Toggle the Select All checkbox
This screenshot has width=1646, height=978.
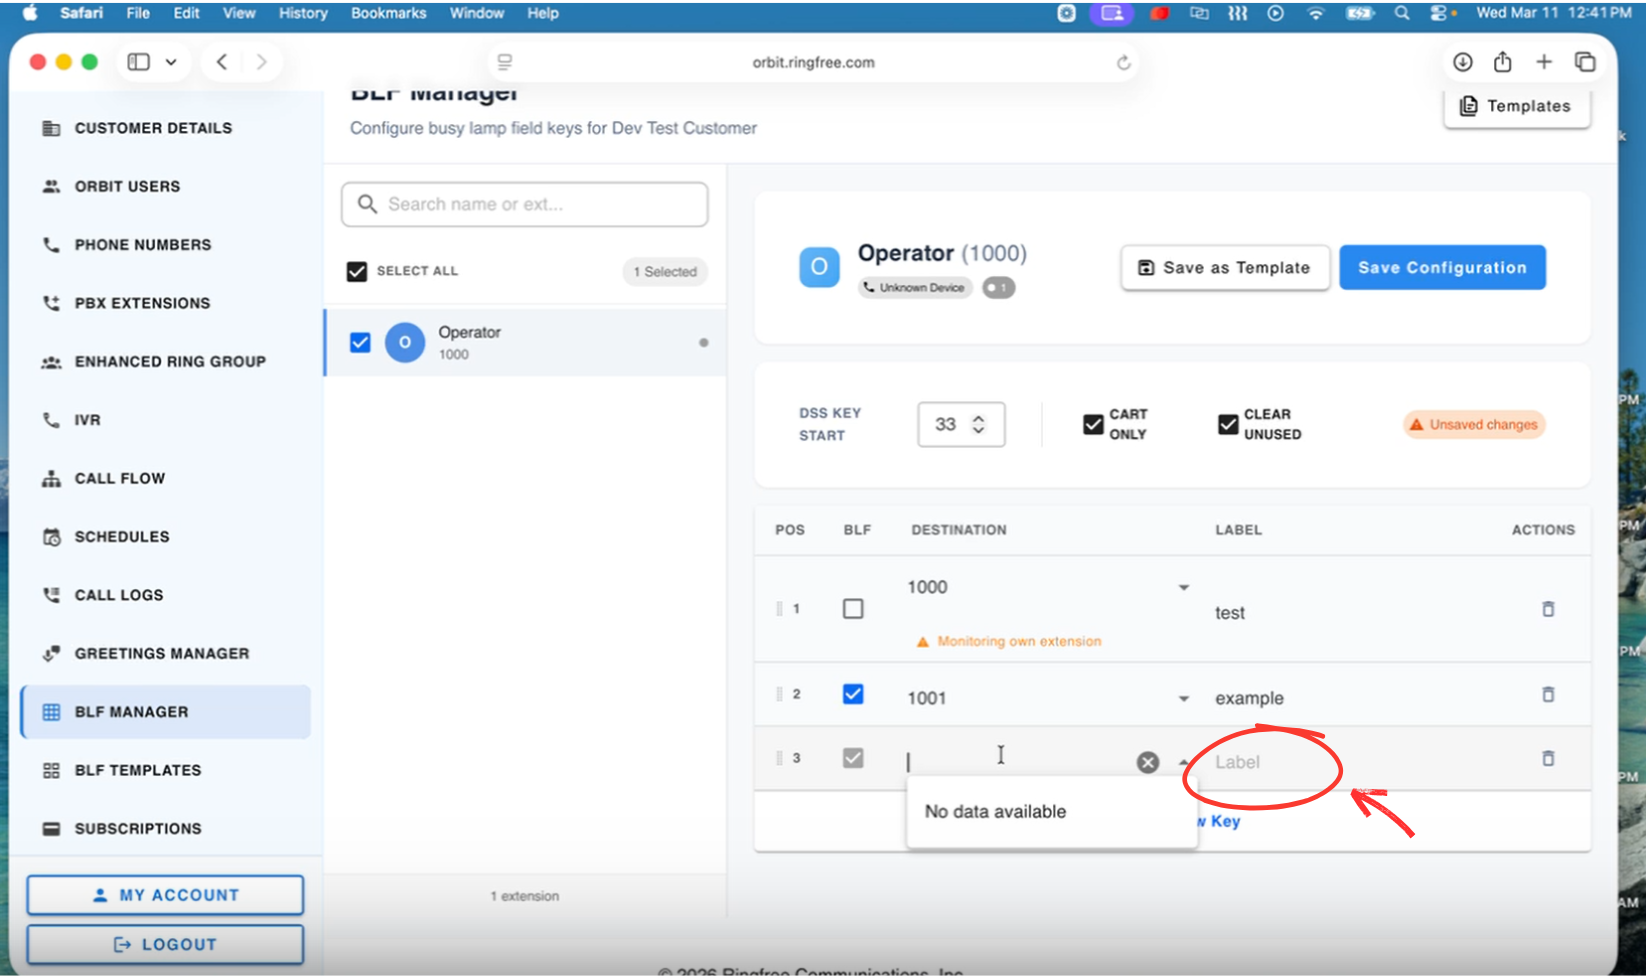357,271
